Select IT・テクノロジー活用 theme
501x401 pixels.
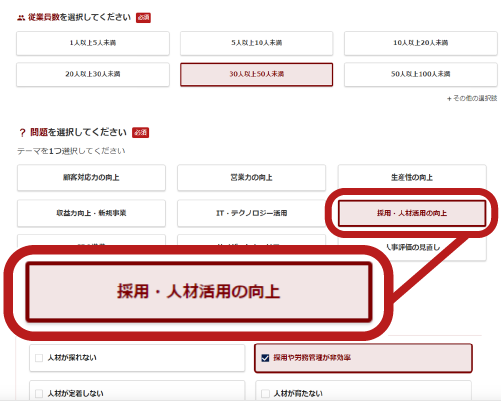click(x=251, y=213)
